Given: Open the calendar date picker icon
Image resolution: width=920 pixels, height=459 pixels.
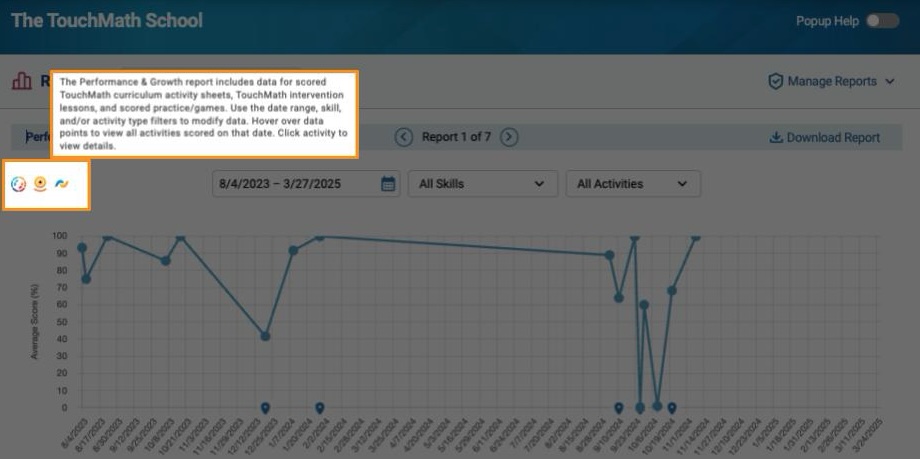Looking at the screenshot, I should coord(388,184).
